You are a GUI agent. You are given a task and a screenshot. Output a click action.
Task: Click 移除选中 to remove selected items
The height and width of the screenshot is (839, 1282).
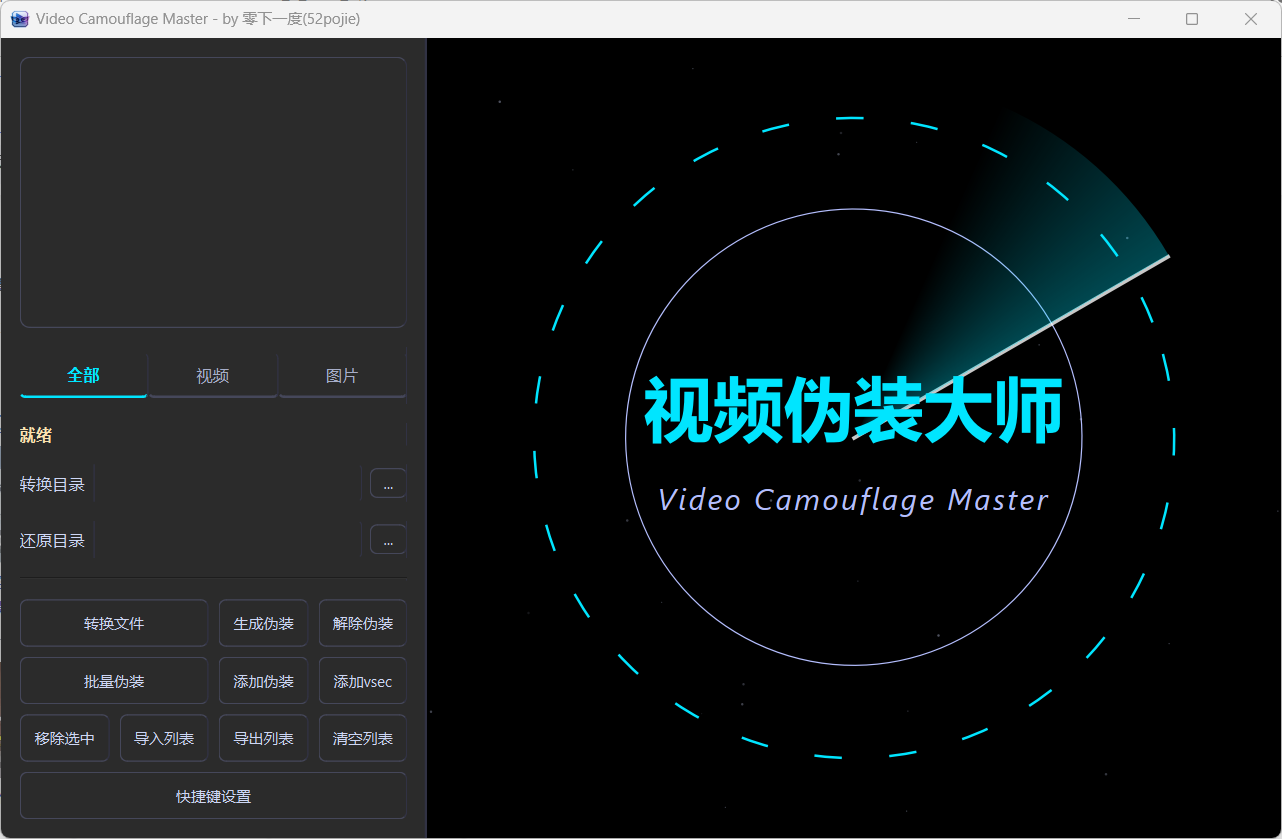(64, 737)
